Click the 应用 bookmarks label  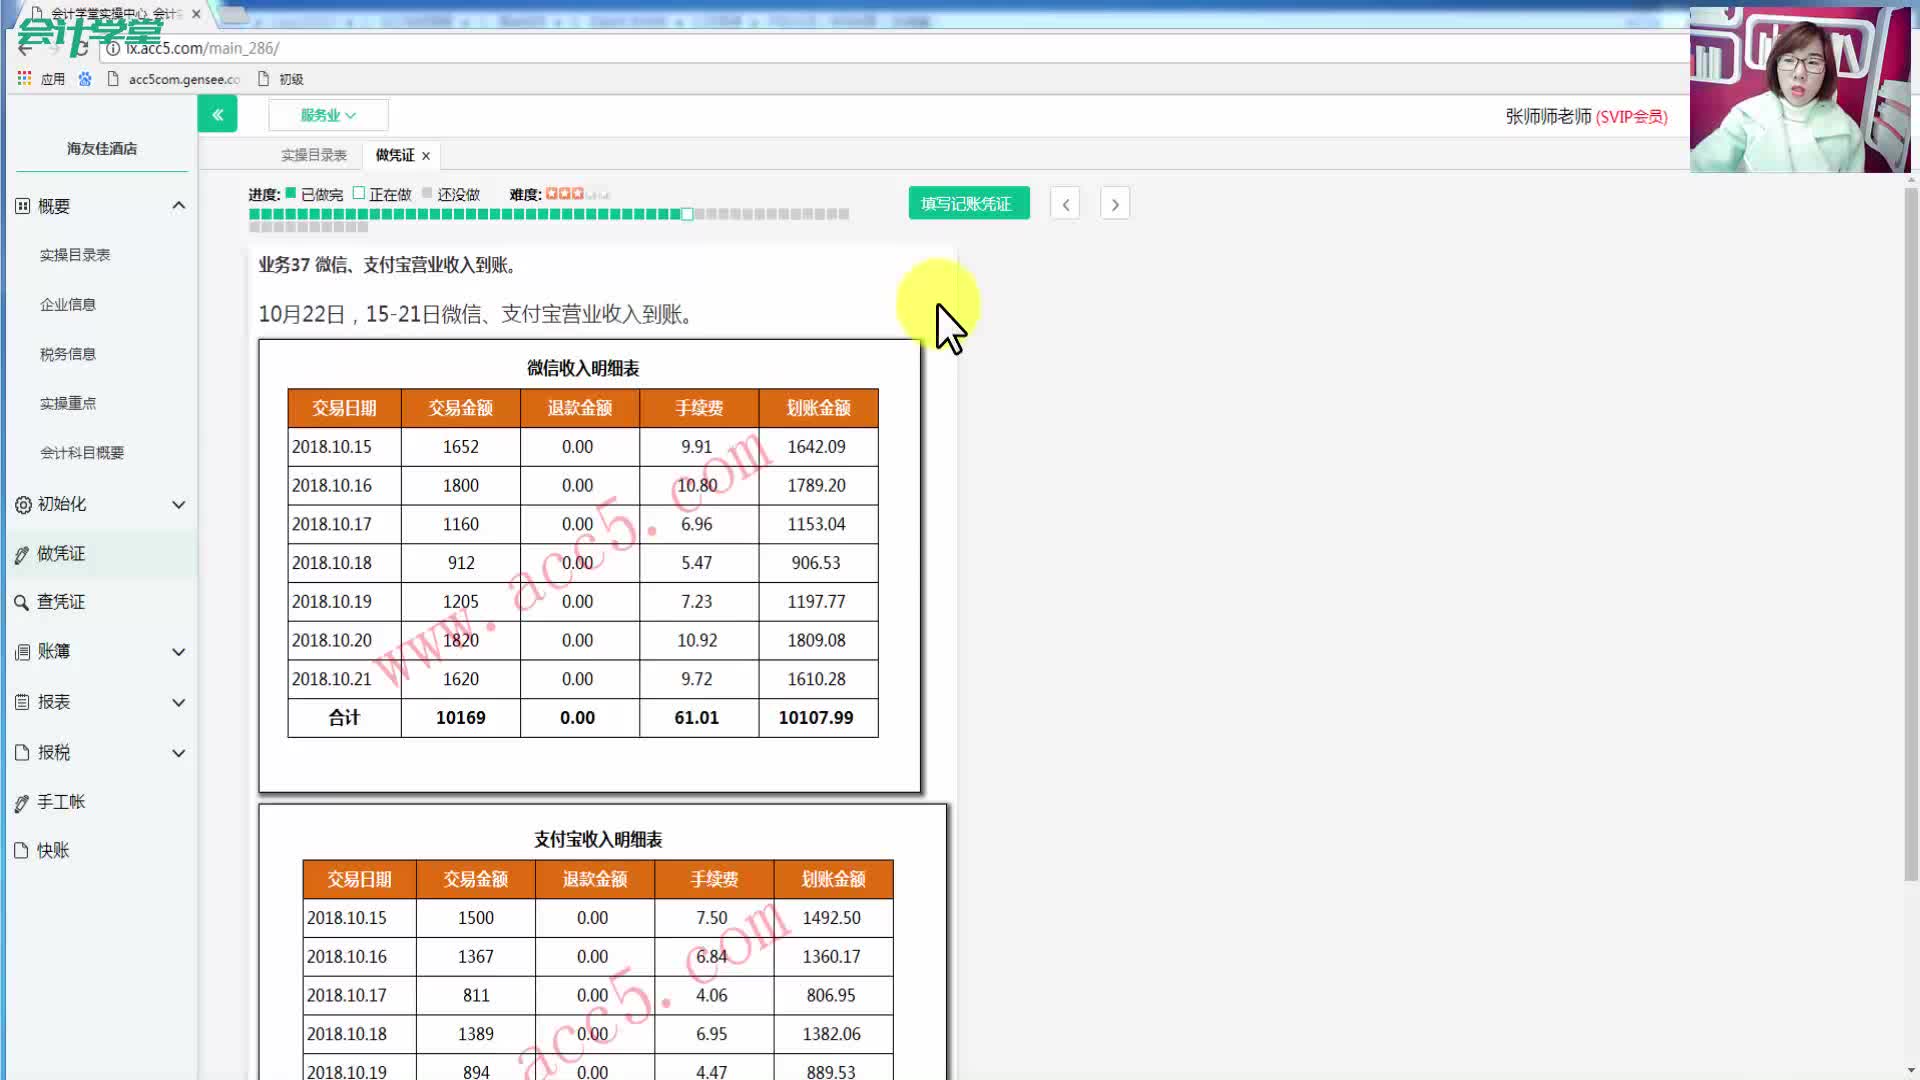53,79
